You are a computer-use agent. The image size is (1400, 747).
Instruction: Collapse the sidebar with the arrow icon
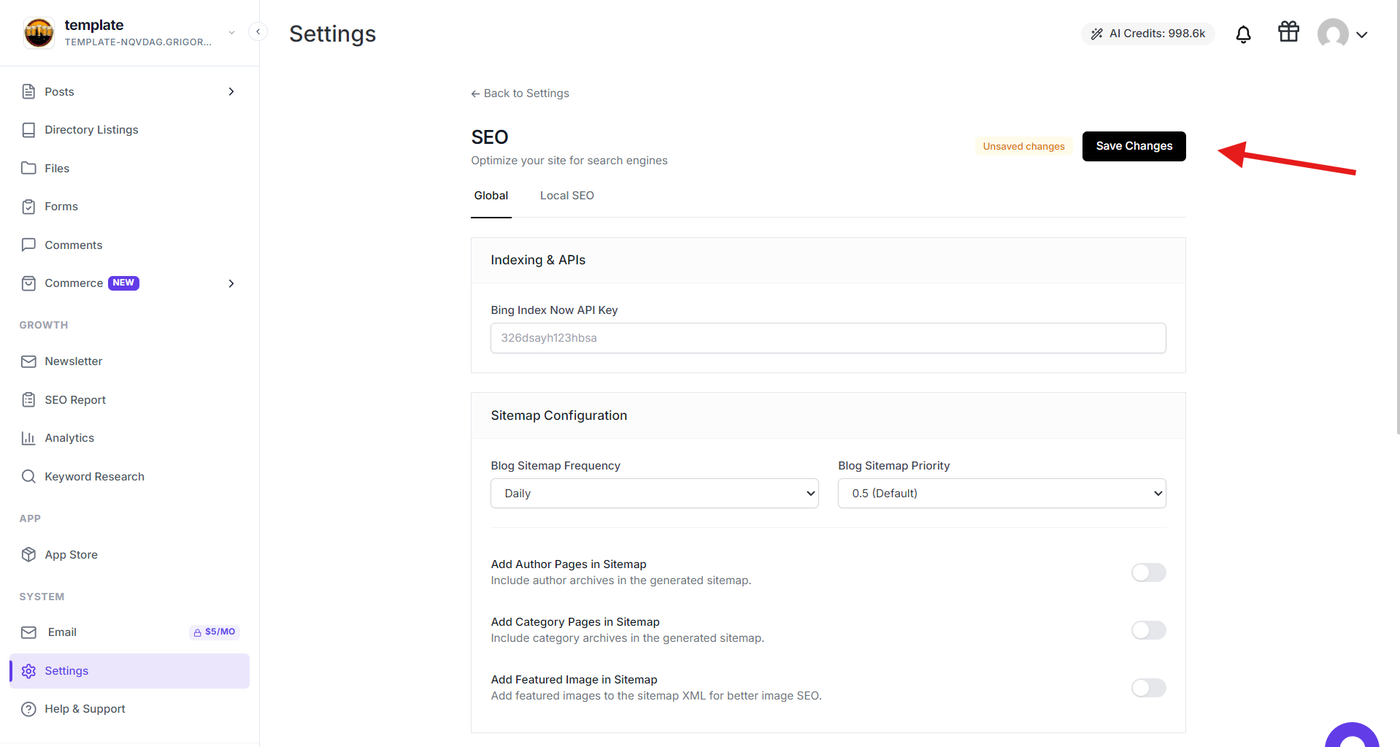point(258,32)
